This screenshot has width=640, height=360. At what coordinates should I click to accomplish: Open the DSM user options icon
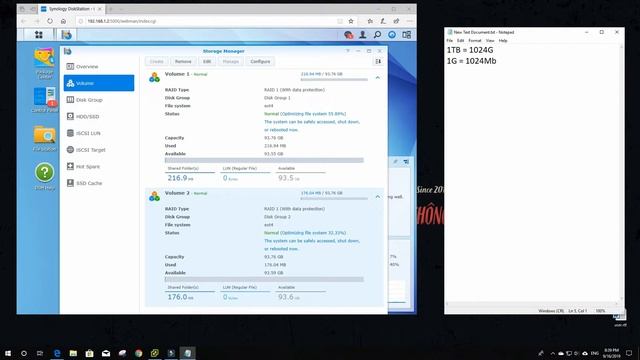362,35
